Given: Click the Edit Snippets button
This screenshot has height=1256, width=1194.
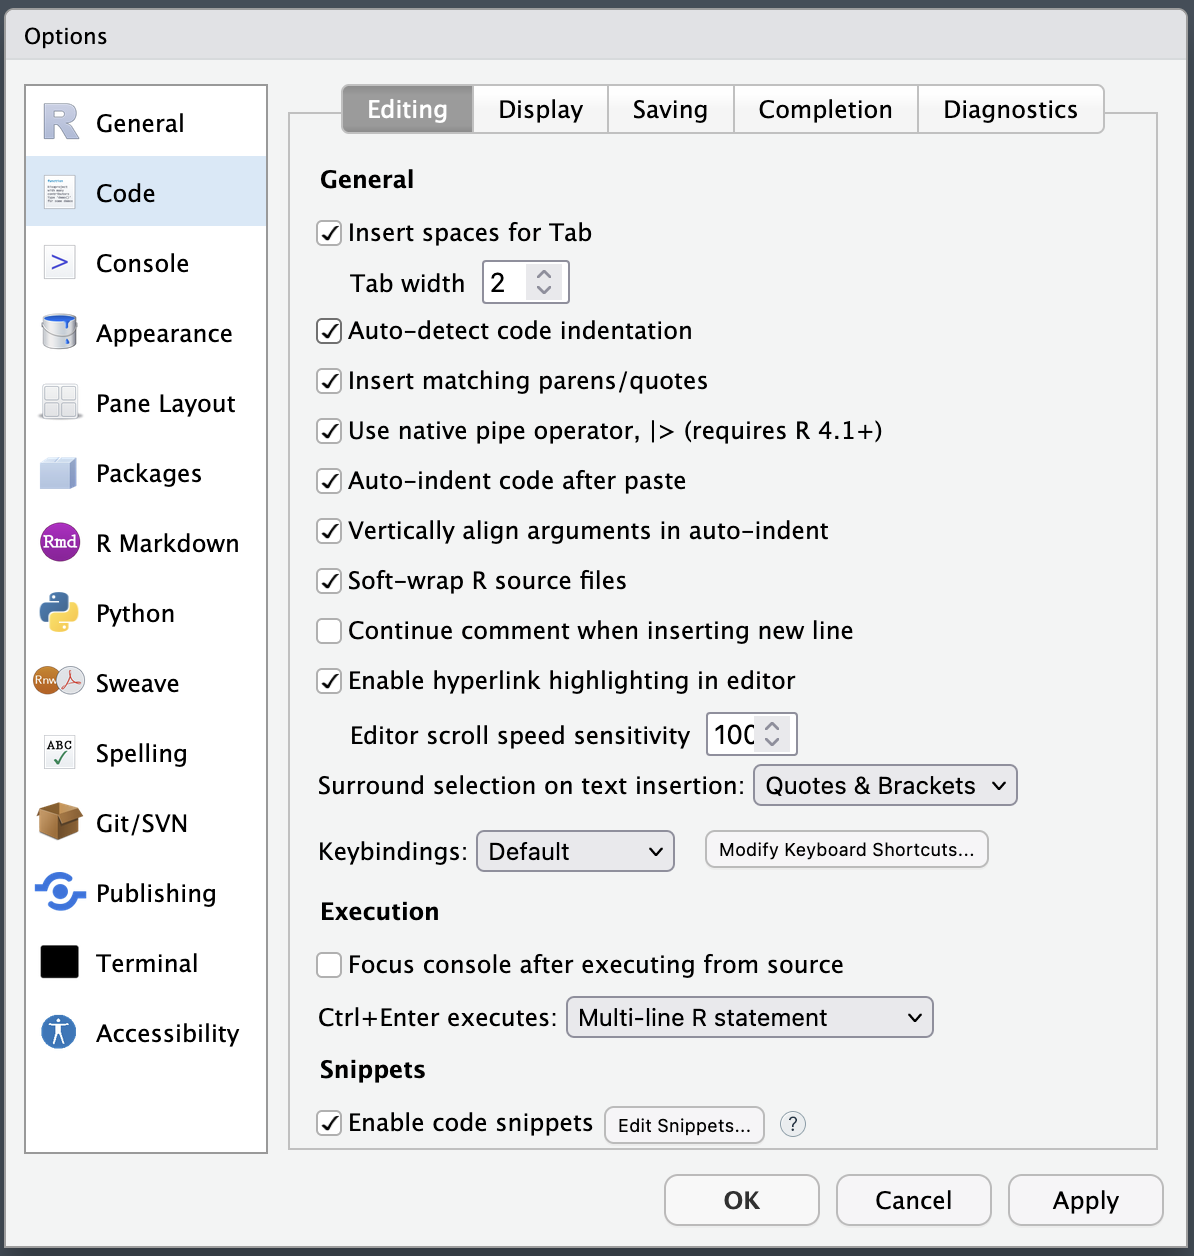Looking at the screenshot, I should [684, 1125].
